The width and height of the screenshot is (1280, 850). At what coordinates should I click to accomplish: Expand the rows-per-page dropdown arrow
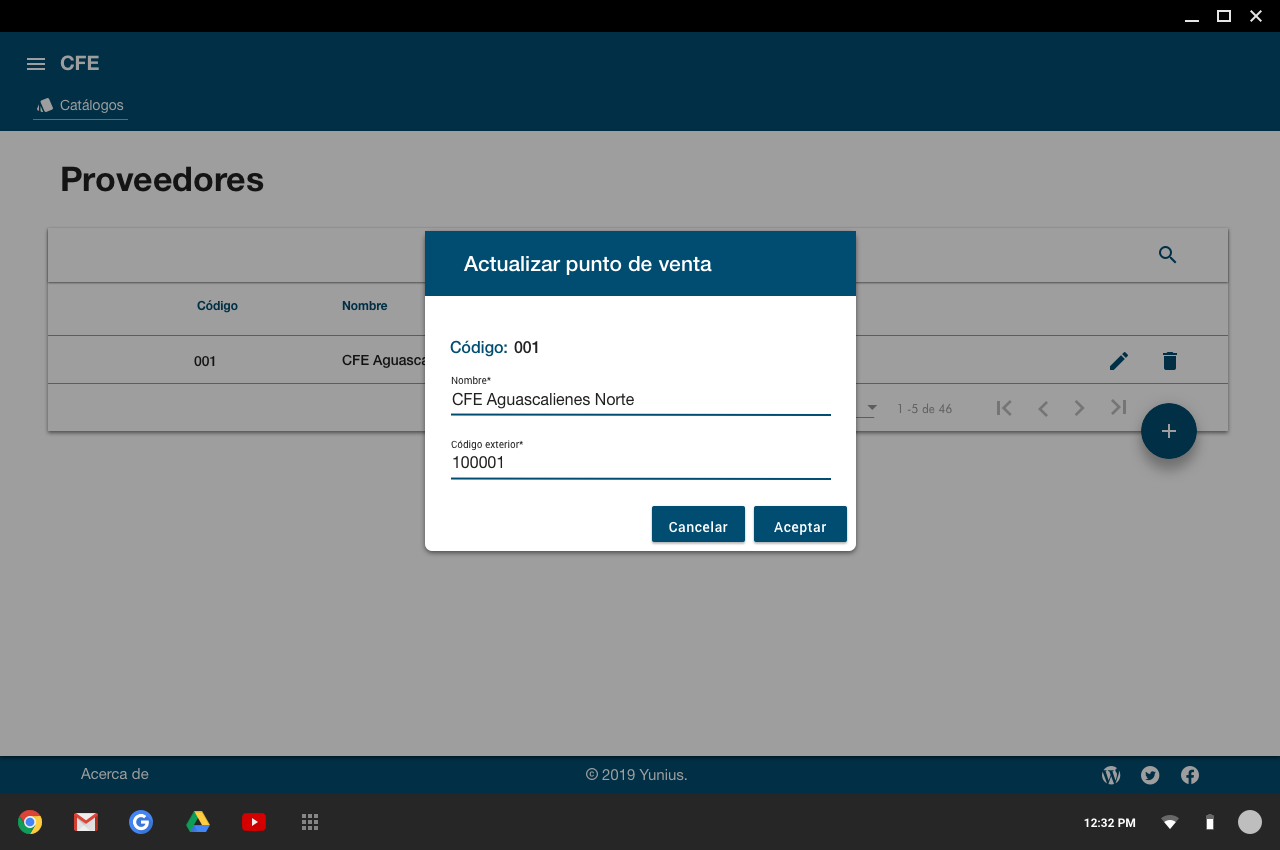coord(872,408)
